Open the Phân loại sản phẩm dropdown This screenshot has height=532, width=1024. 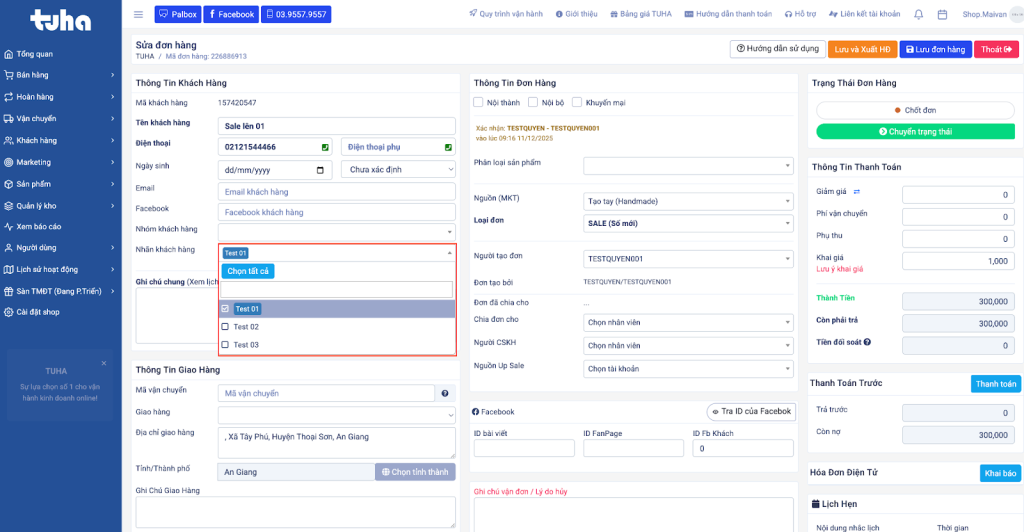[688, 166]
